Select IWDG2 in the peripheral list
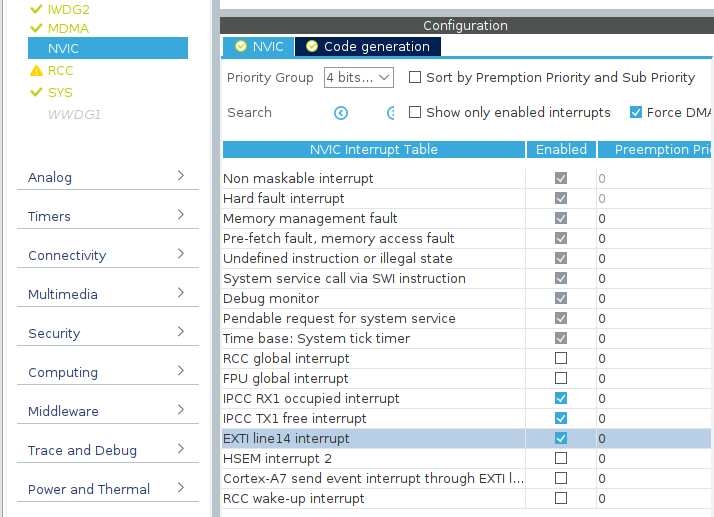This screenshot has width=714, height=517. click(69, 9)
